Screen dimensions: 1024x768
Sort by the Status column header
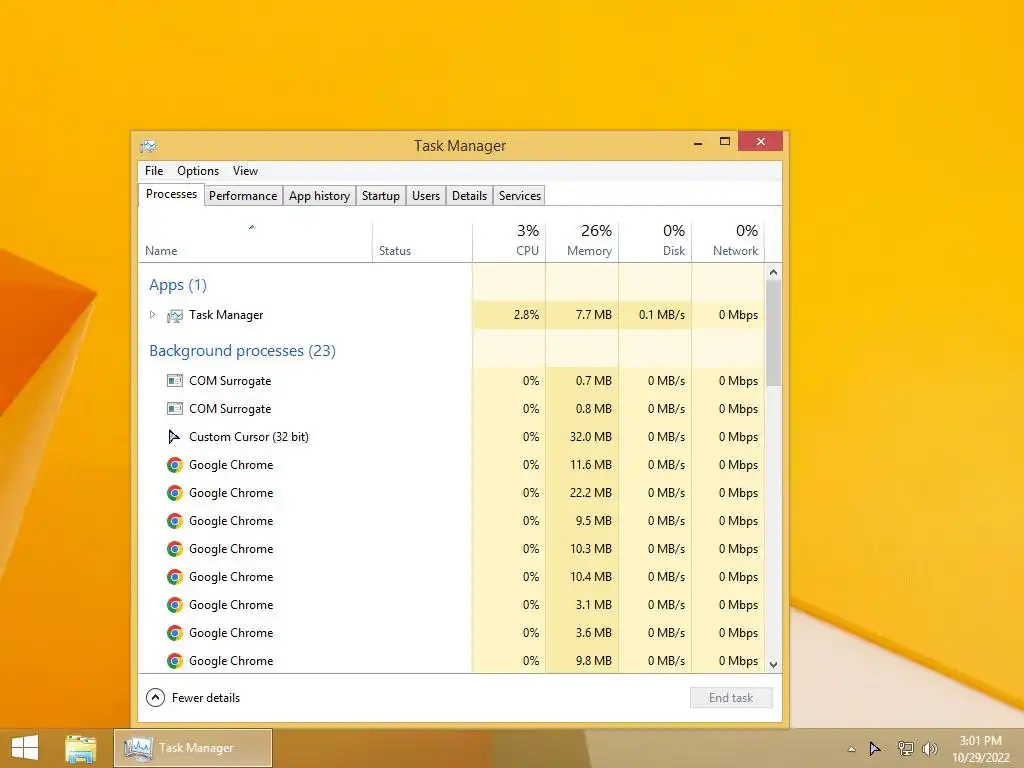[x=423, y=242]
